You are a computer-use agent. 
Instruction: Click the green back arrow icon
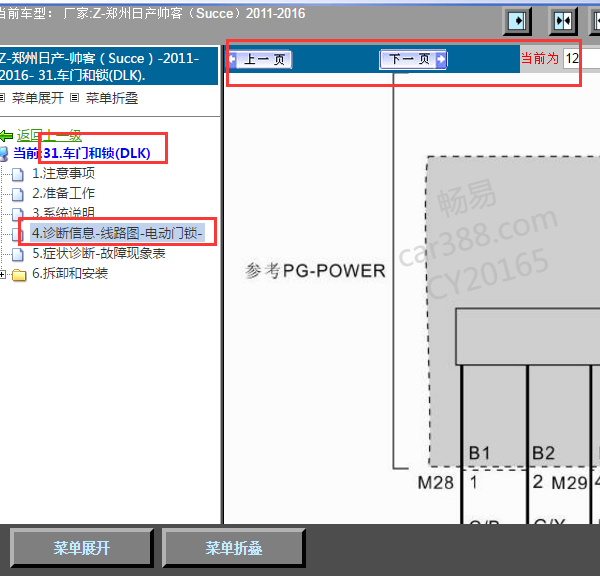tap(7, 136)
